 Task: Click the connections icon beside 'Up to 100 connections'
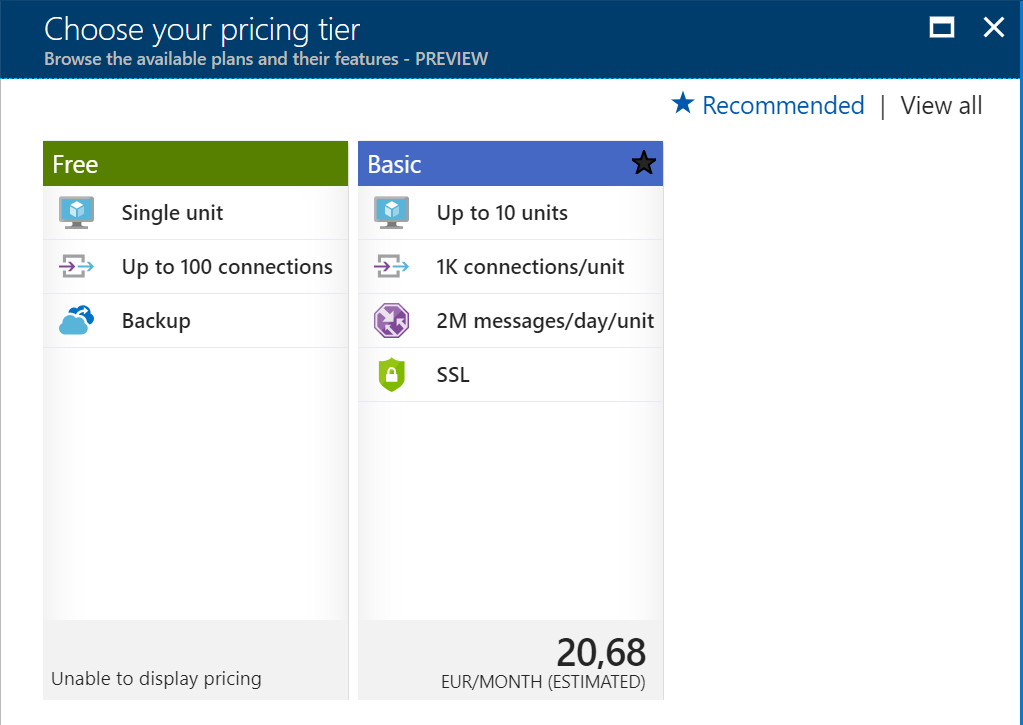click(x=76, y=266)
